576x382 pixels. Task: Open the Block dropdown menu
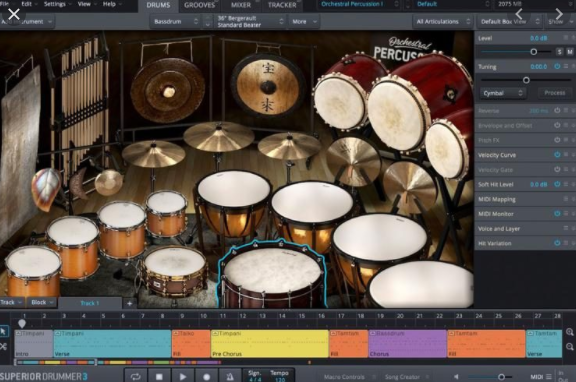tap(42, 303)
